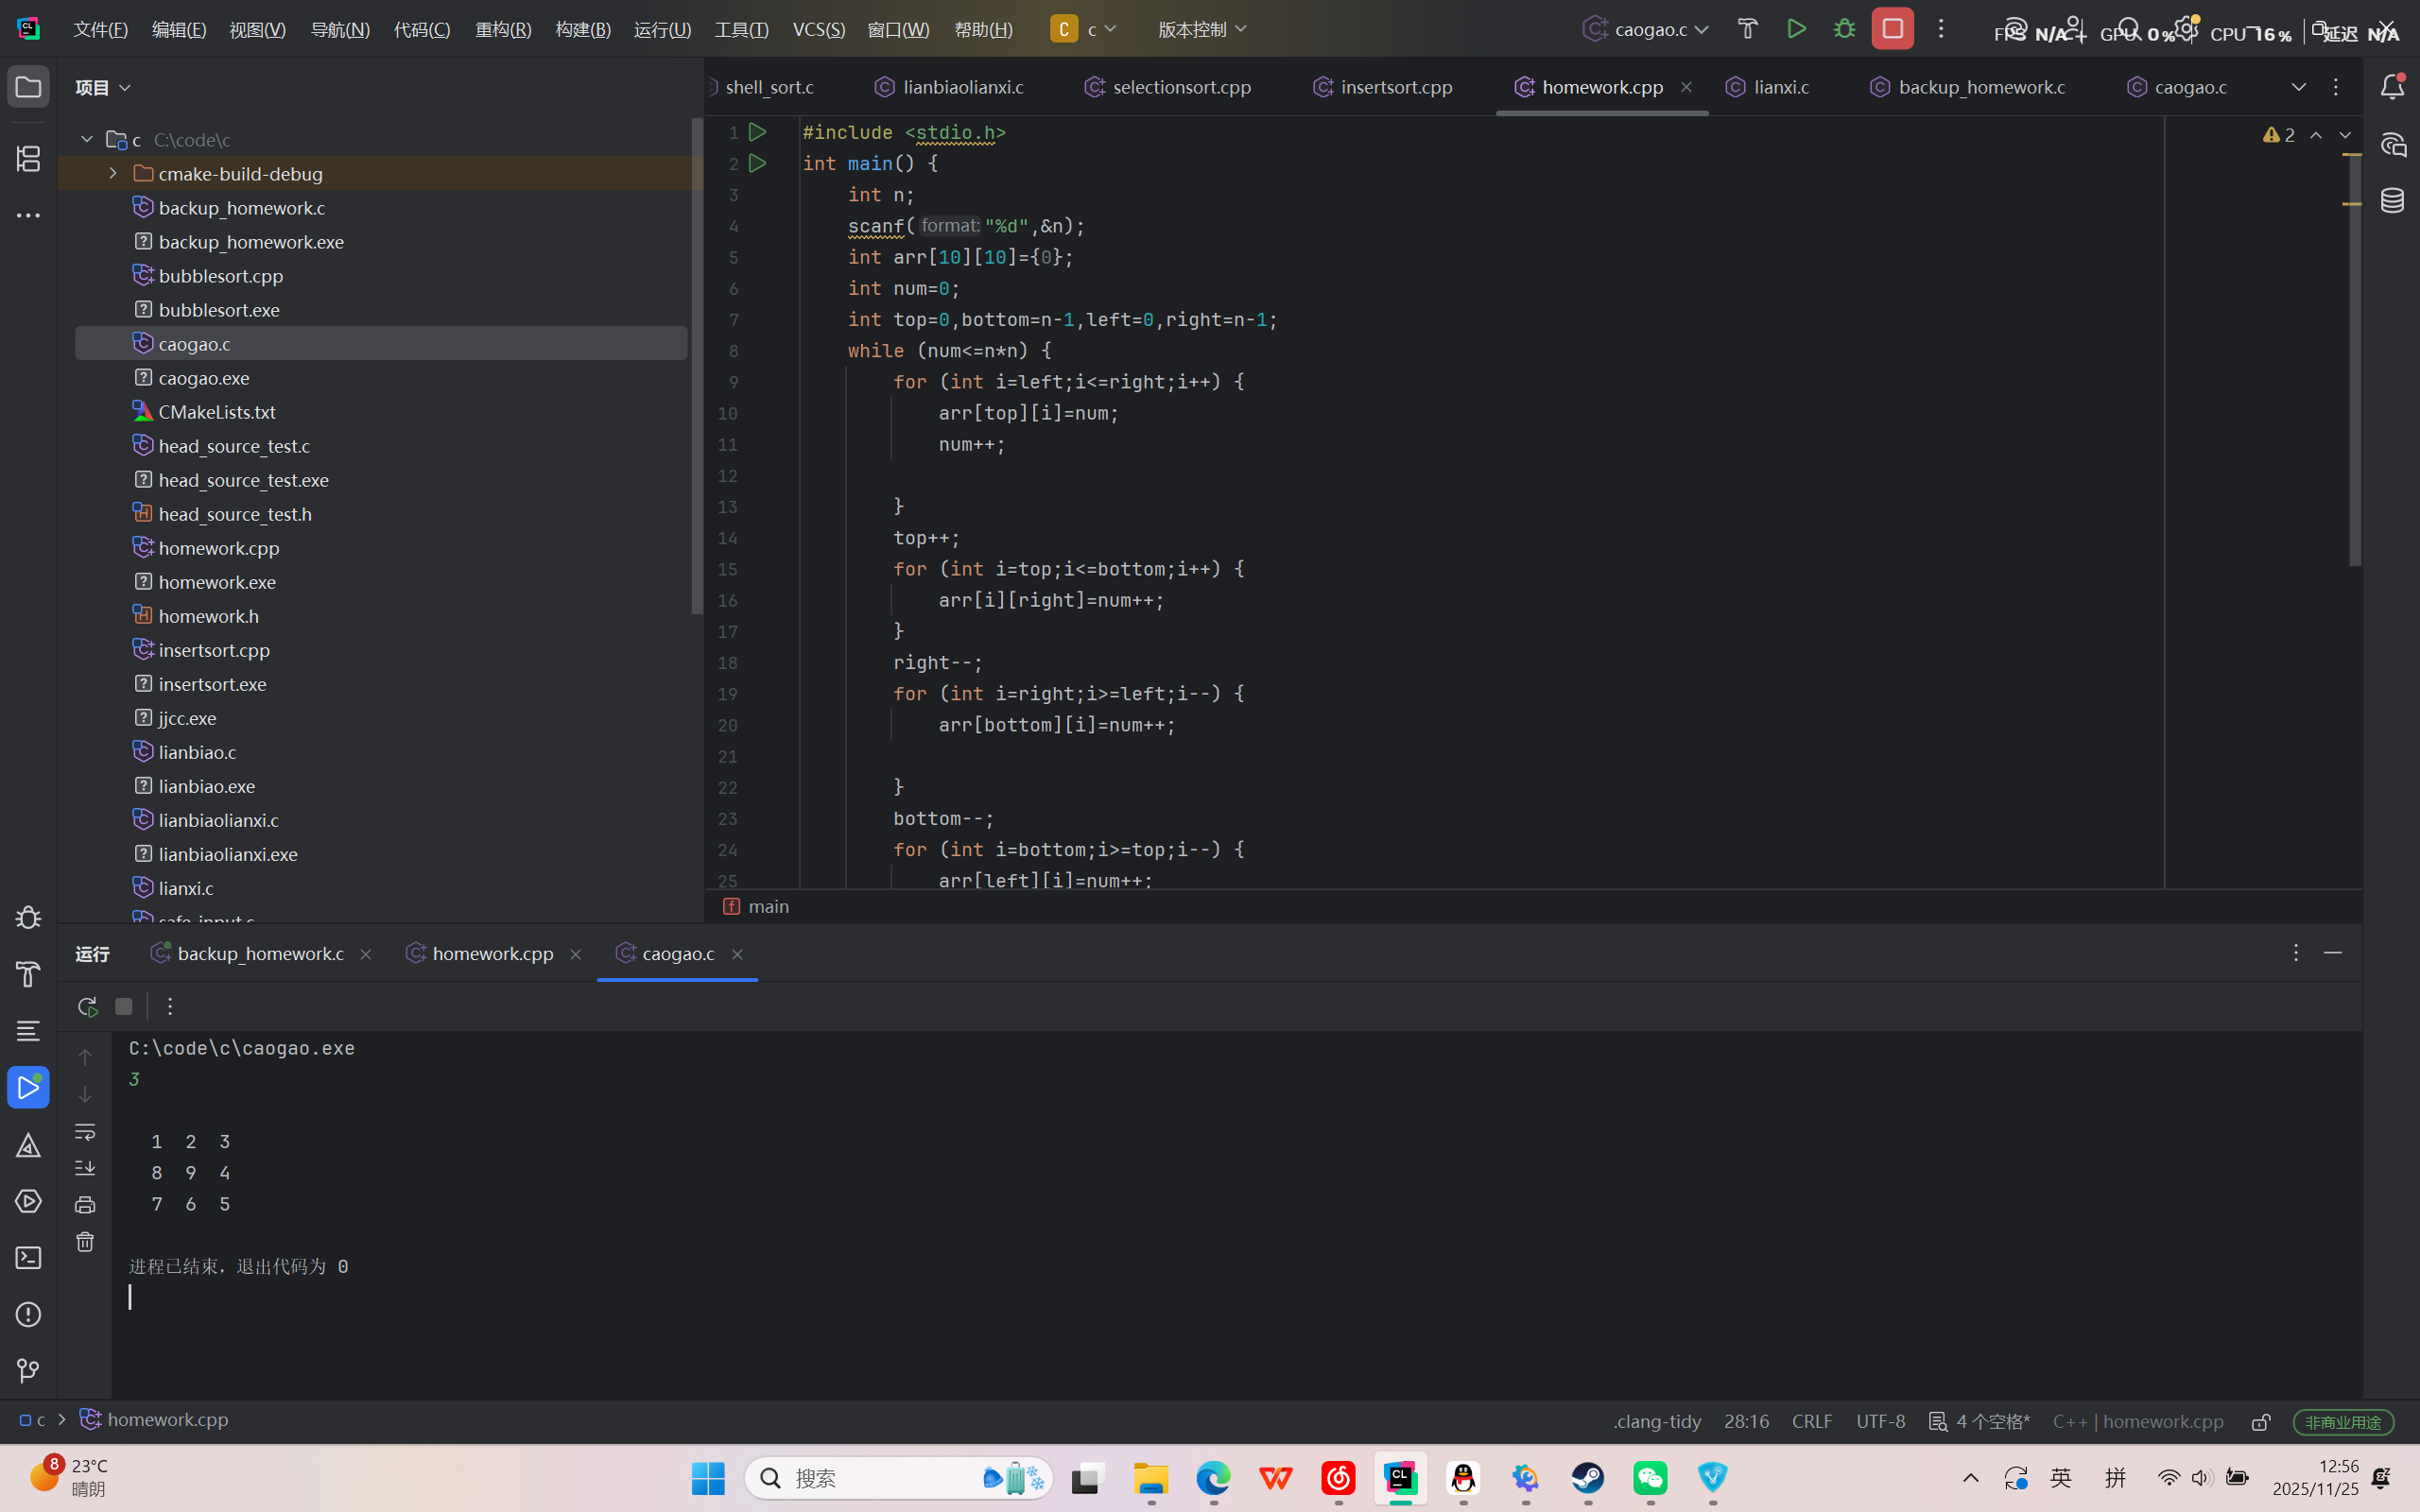
Task: Rerun caogao.c in the run panel
Action: (87, 1006)
